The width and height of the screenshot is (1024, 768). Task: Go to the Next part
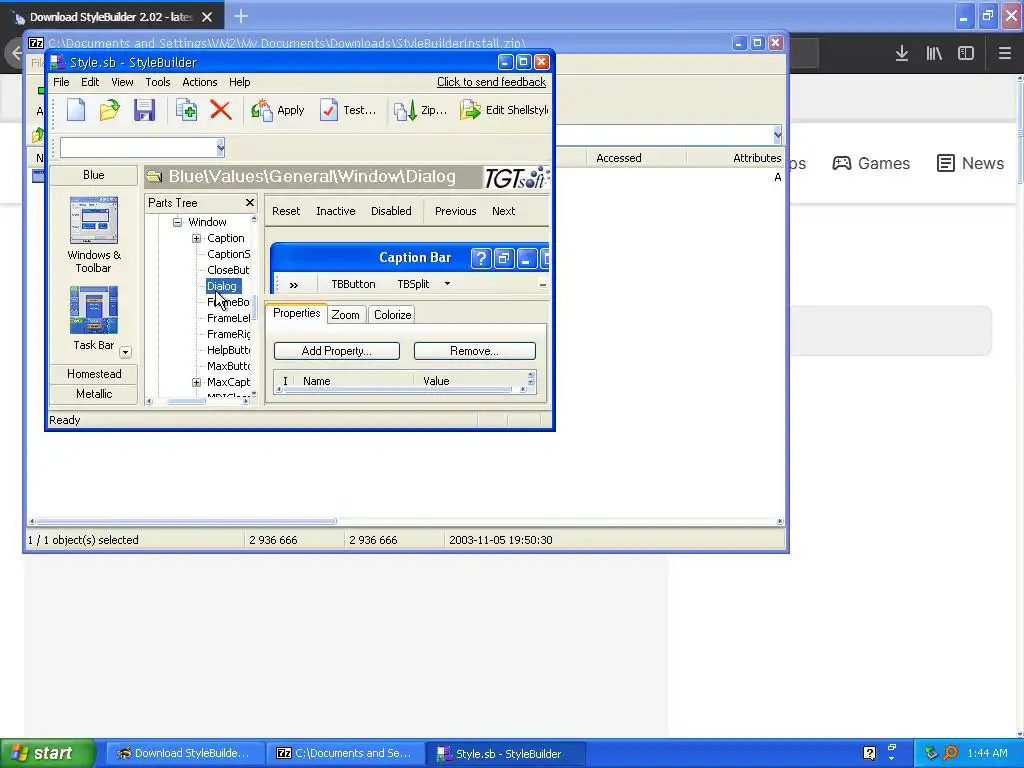tap(504, 212)
